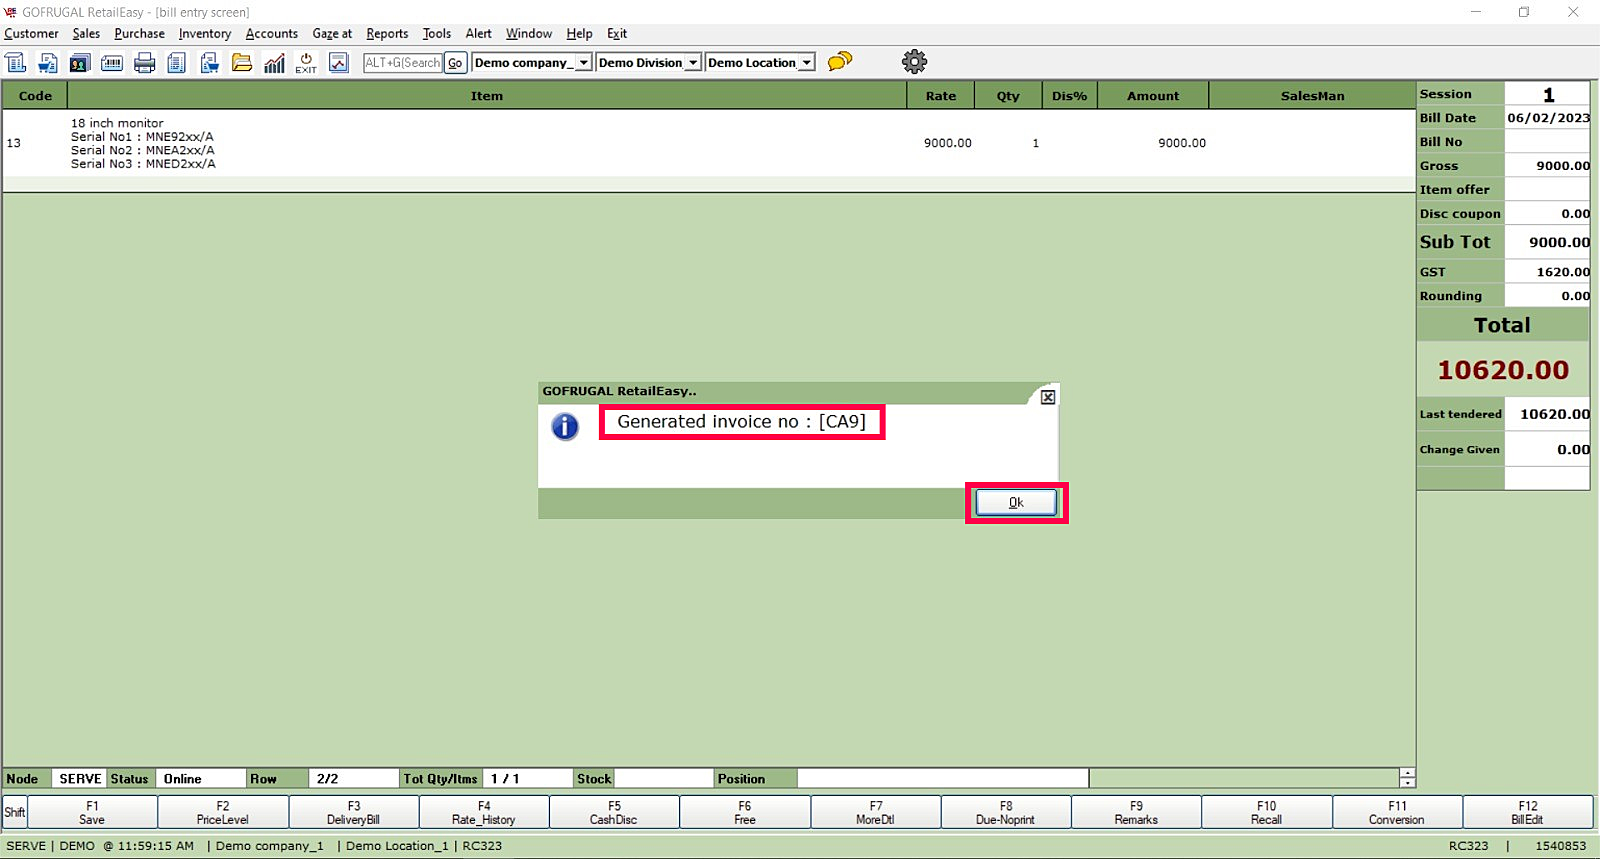
Task: Open the line graph report icon
Action: coord(339,63)
